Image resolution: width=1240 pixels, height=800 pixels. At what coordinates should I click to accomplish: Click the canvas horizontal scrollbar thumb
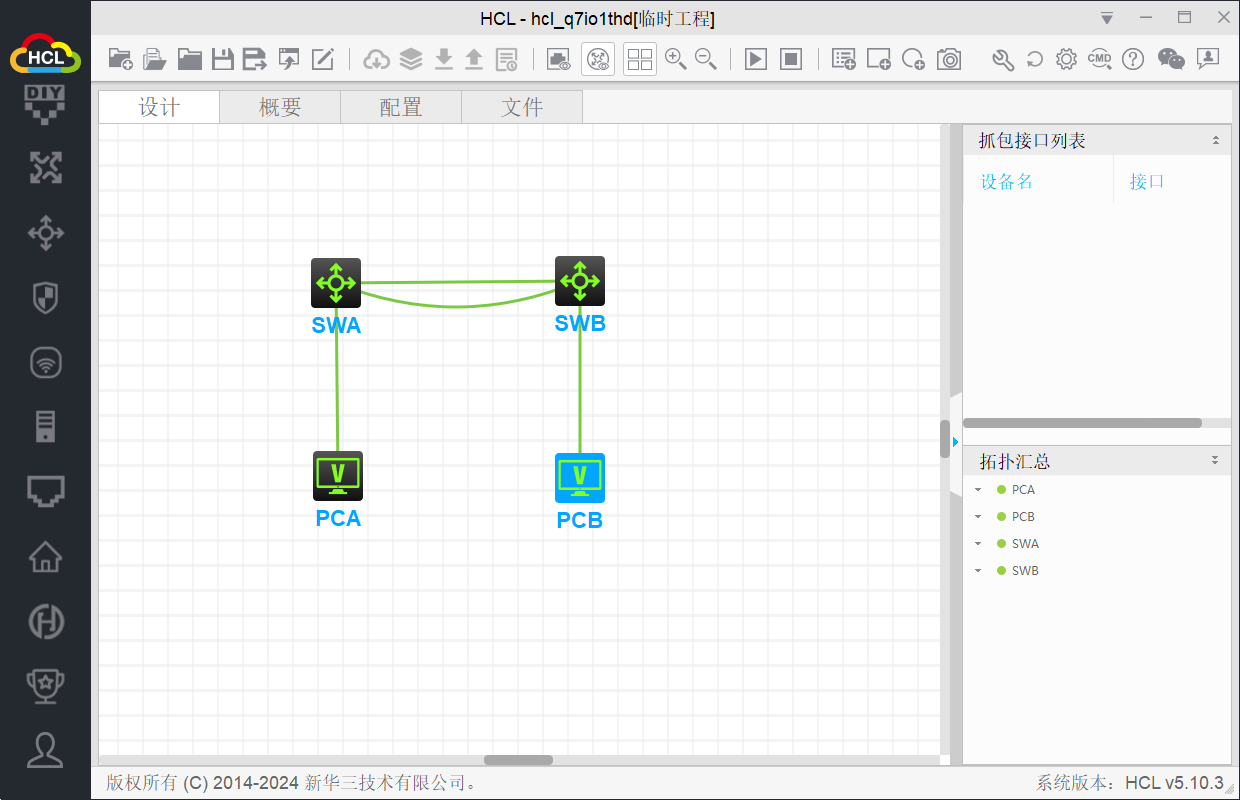tap(518, 760)
